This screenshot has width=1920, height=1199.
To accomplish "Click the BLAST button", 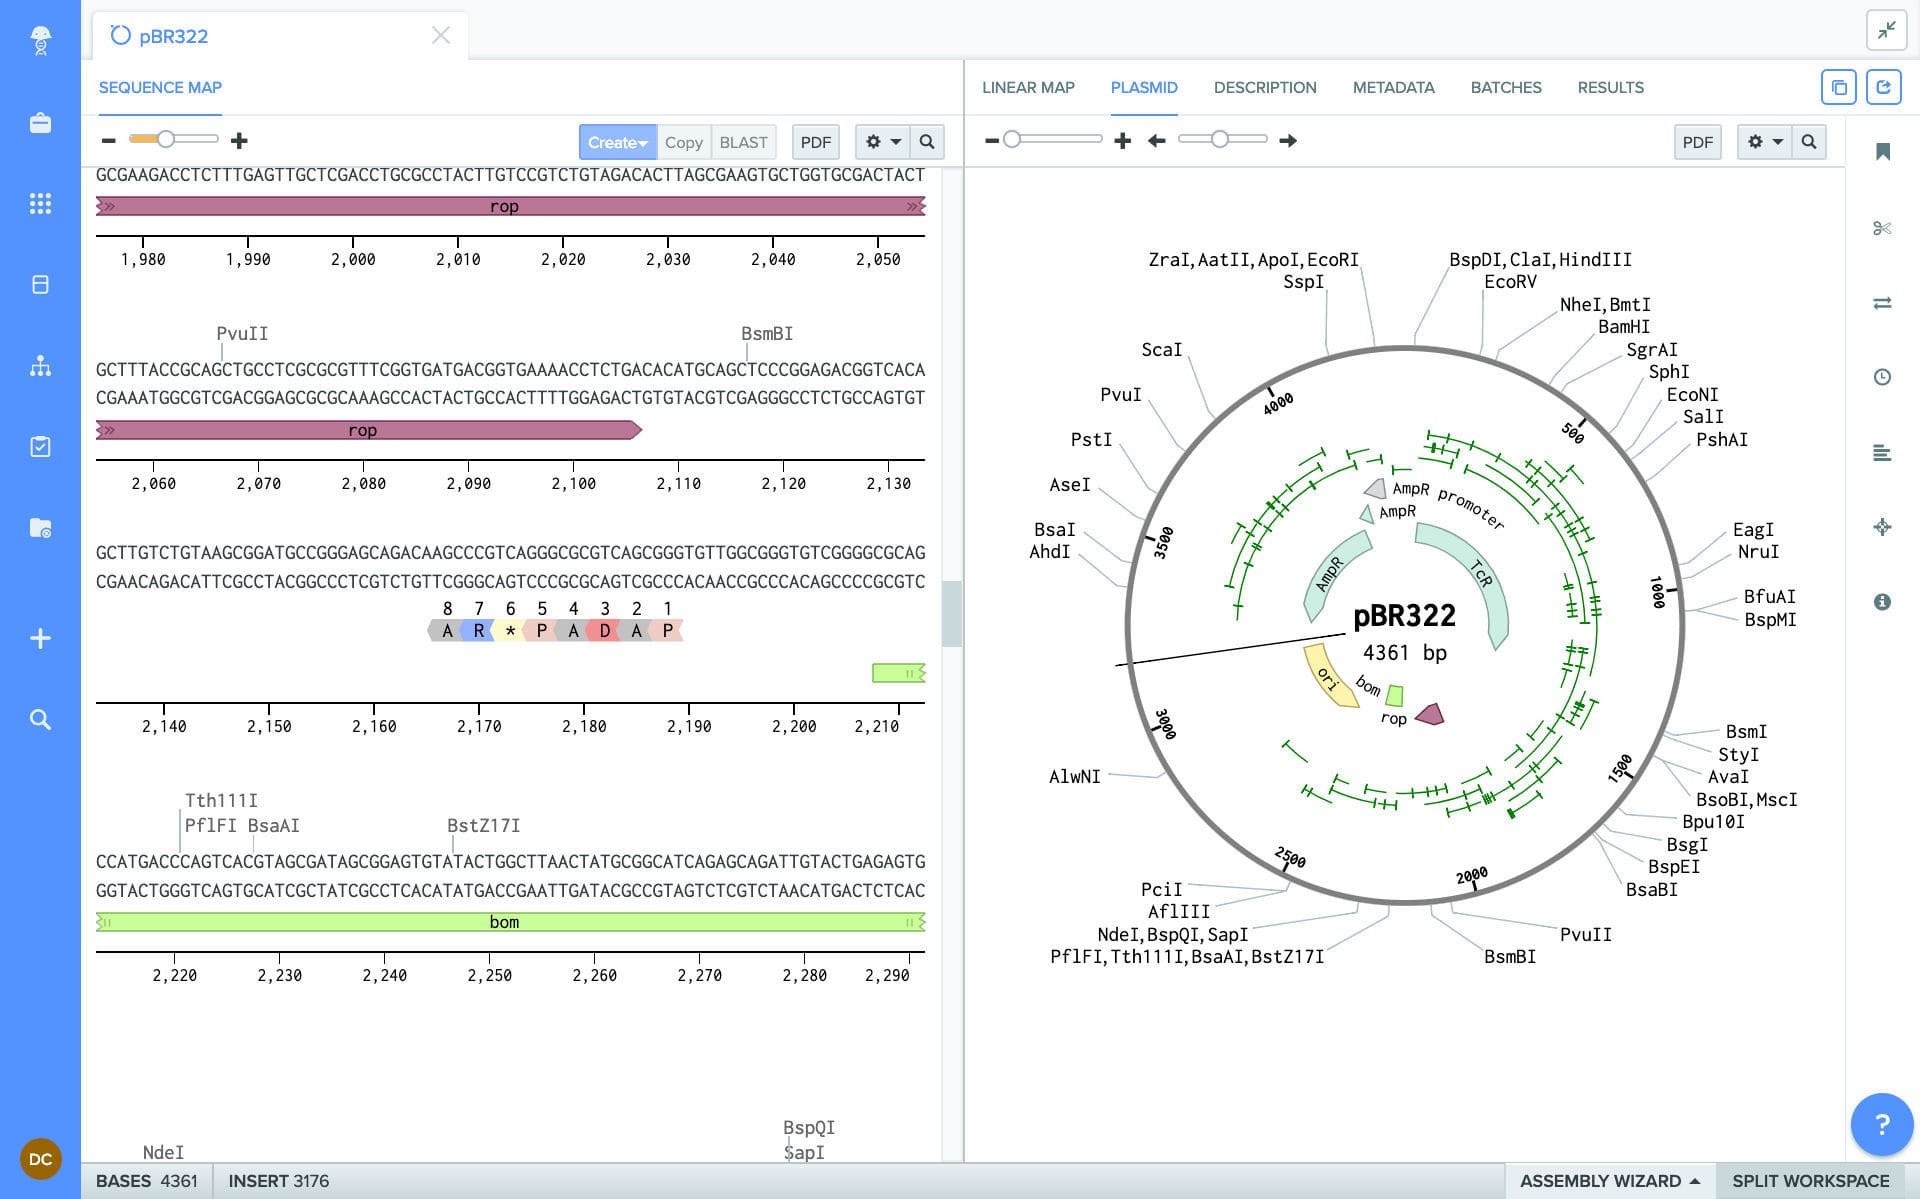I will tap(743, 142).
